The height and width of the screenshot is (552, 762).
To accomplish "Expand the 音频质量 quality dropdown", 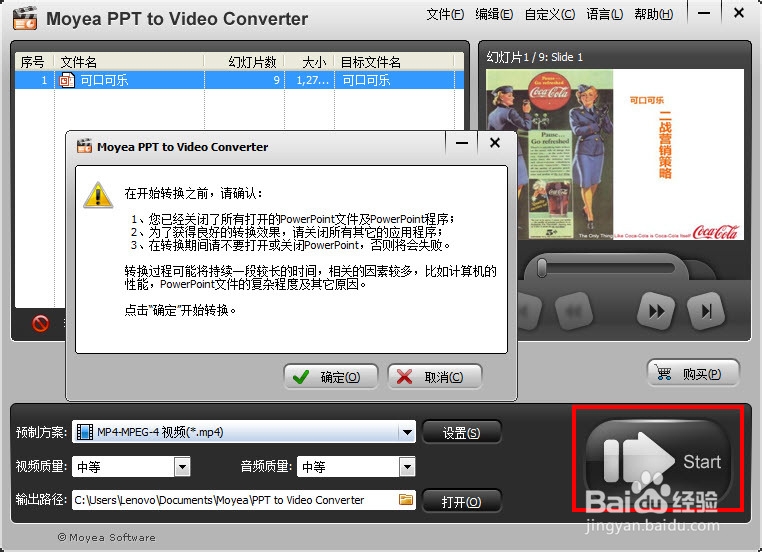I will 407,467.
